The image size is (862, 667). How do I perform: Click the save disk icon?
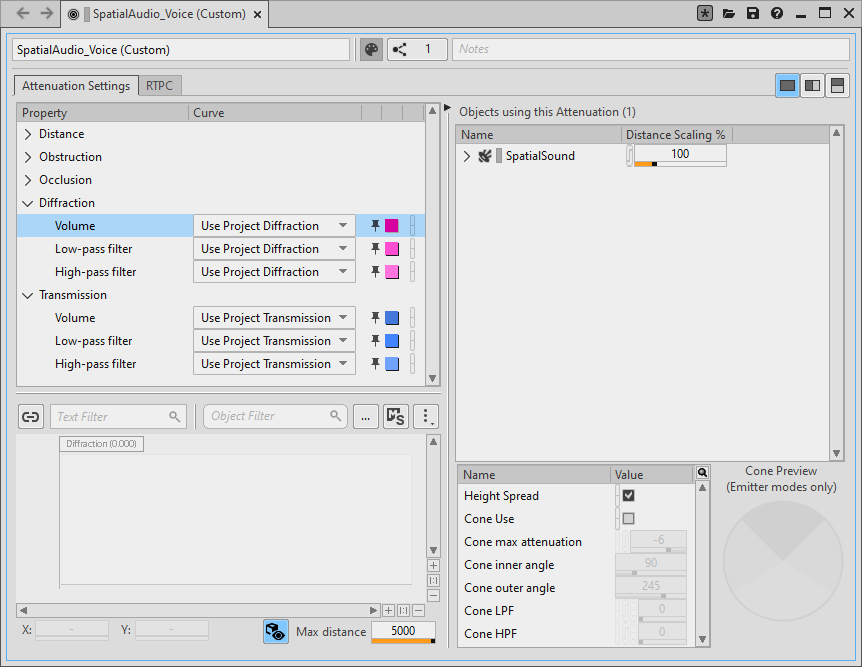pos(753,14)
